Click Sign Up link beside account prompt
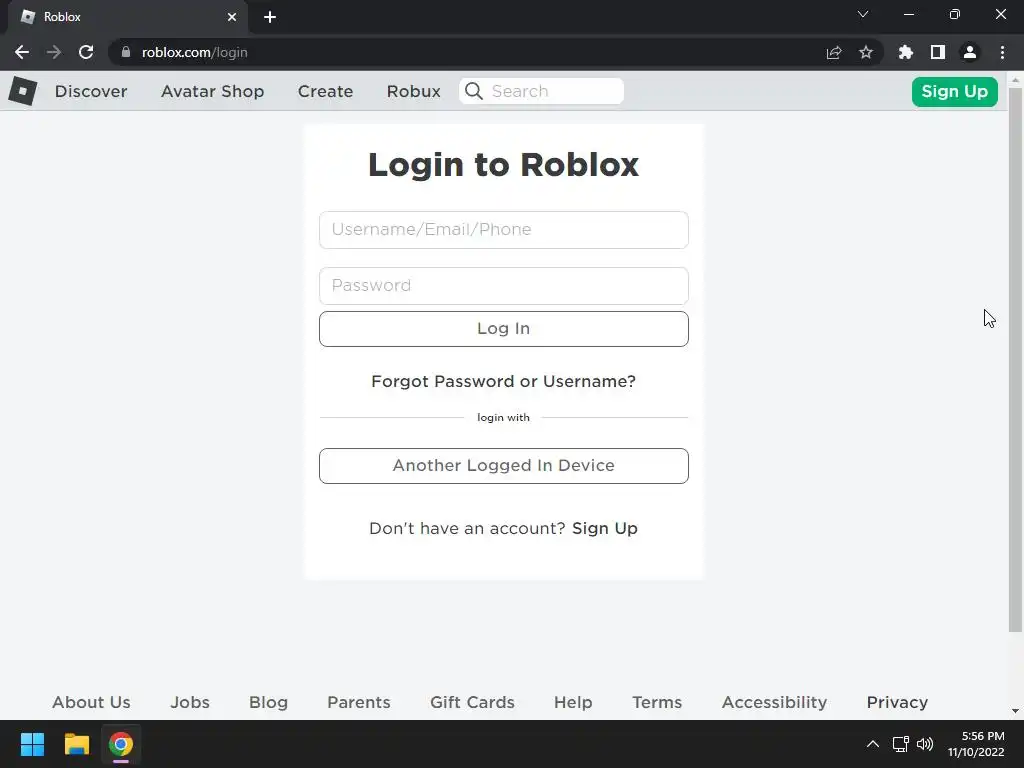The height and width of the screenshot is (768, 1024). (x=605, y=528)
